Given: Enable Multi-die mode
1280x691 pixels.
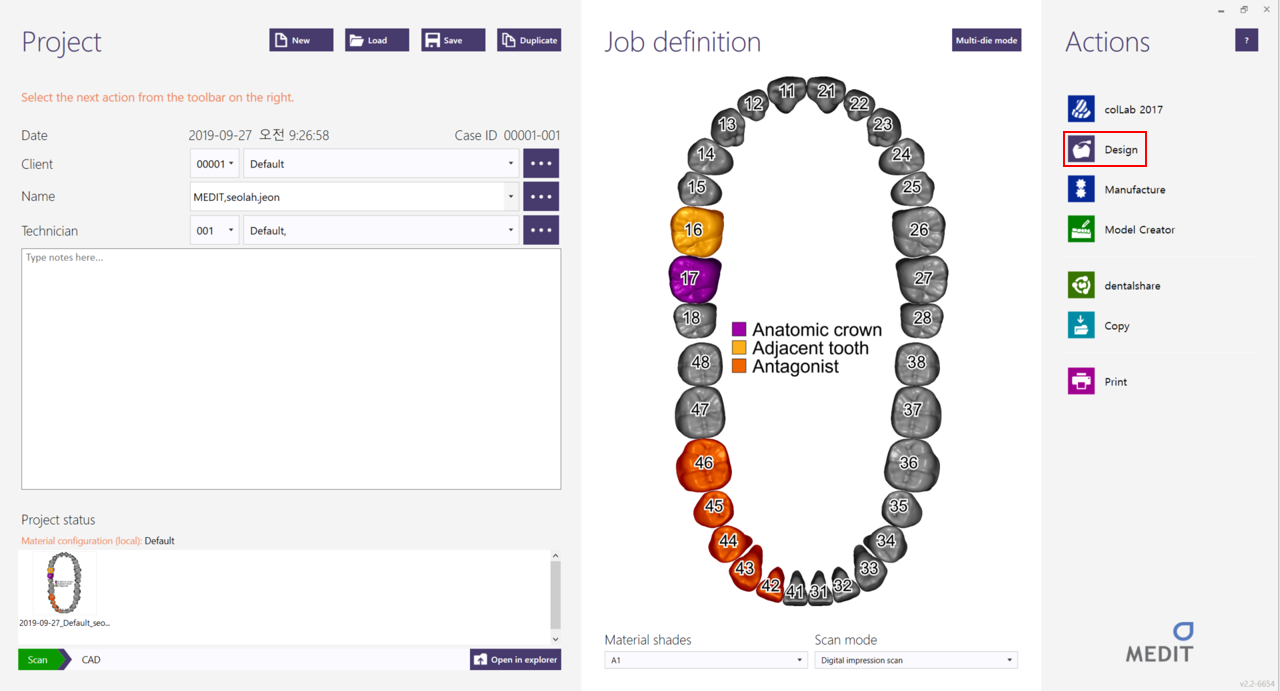Looking at the screenshot, I should coord(986,40).
